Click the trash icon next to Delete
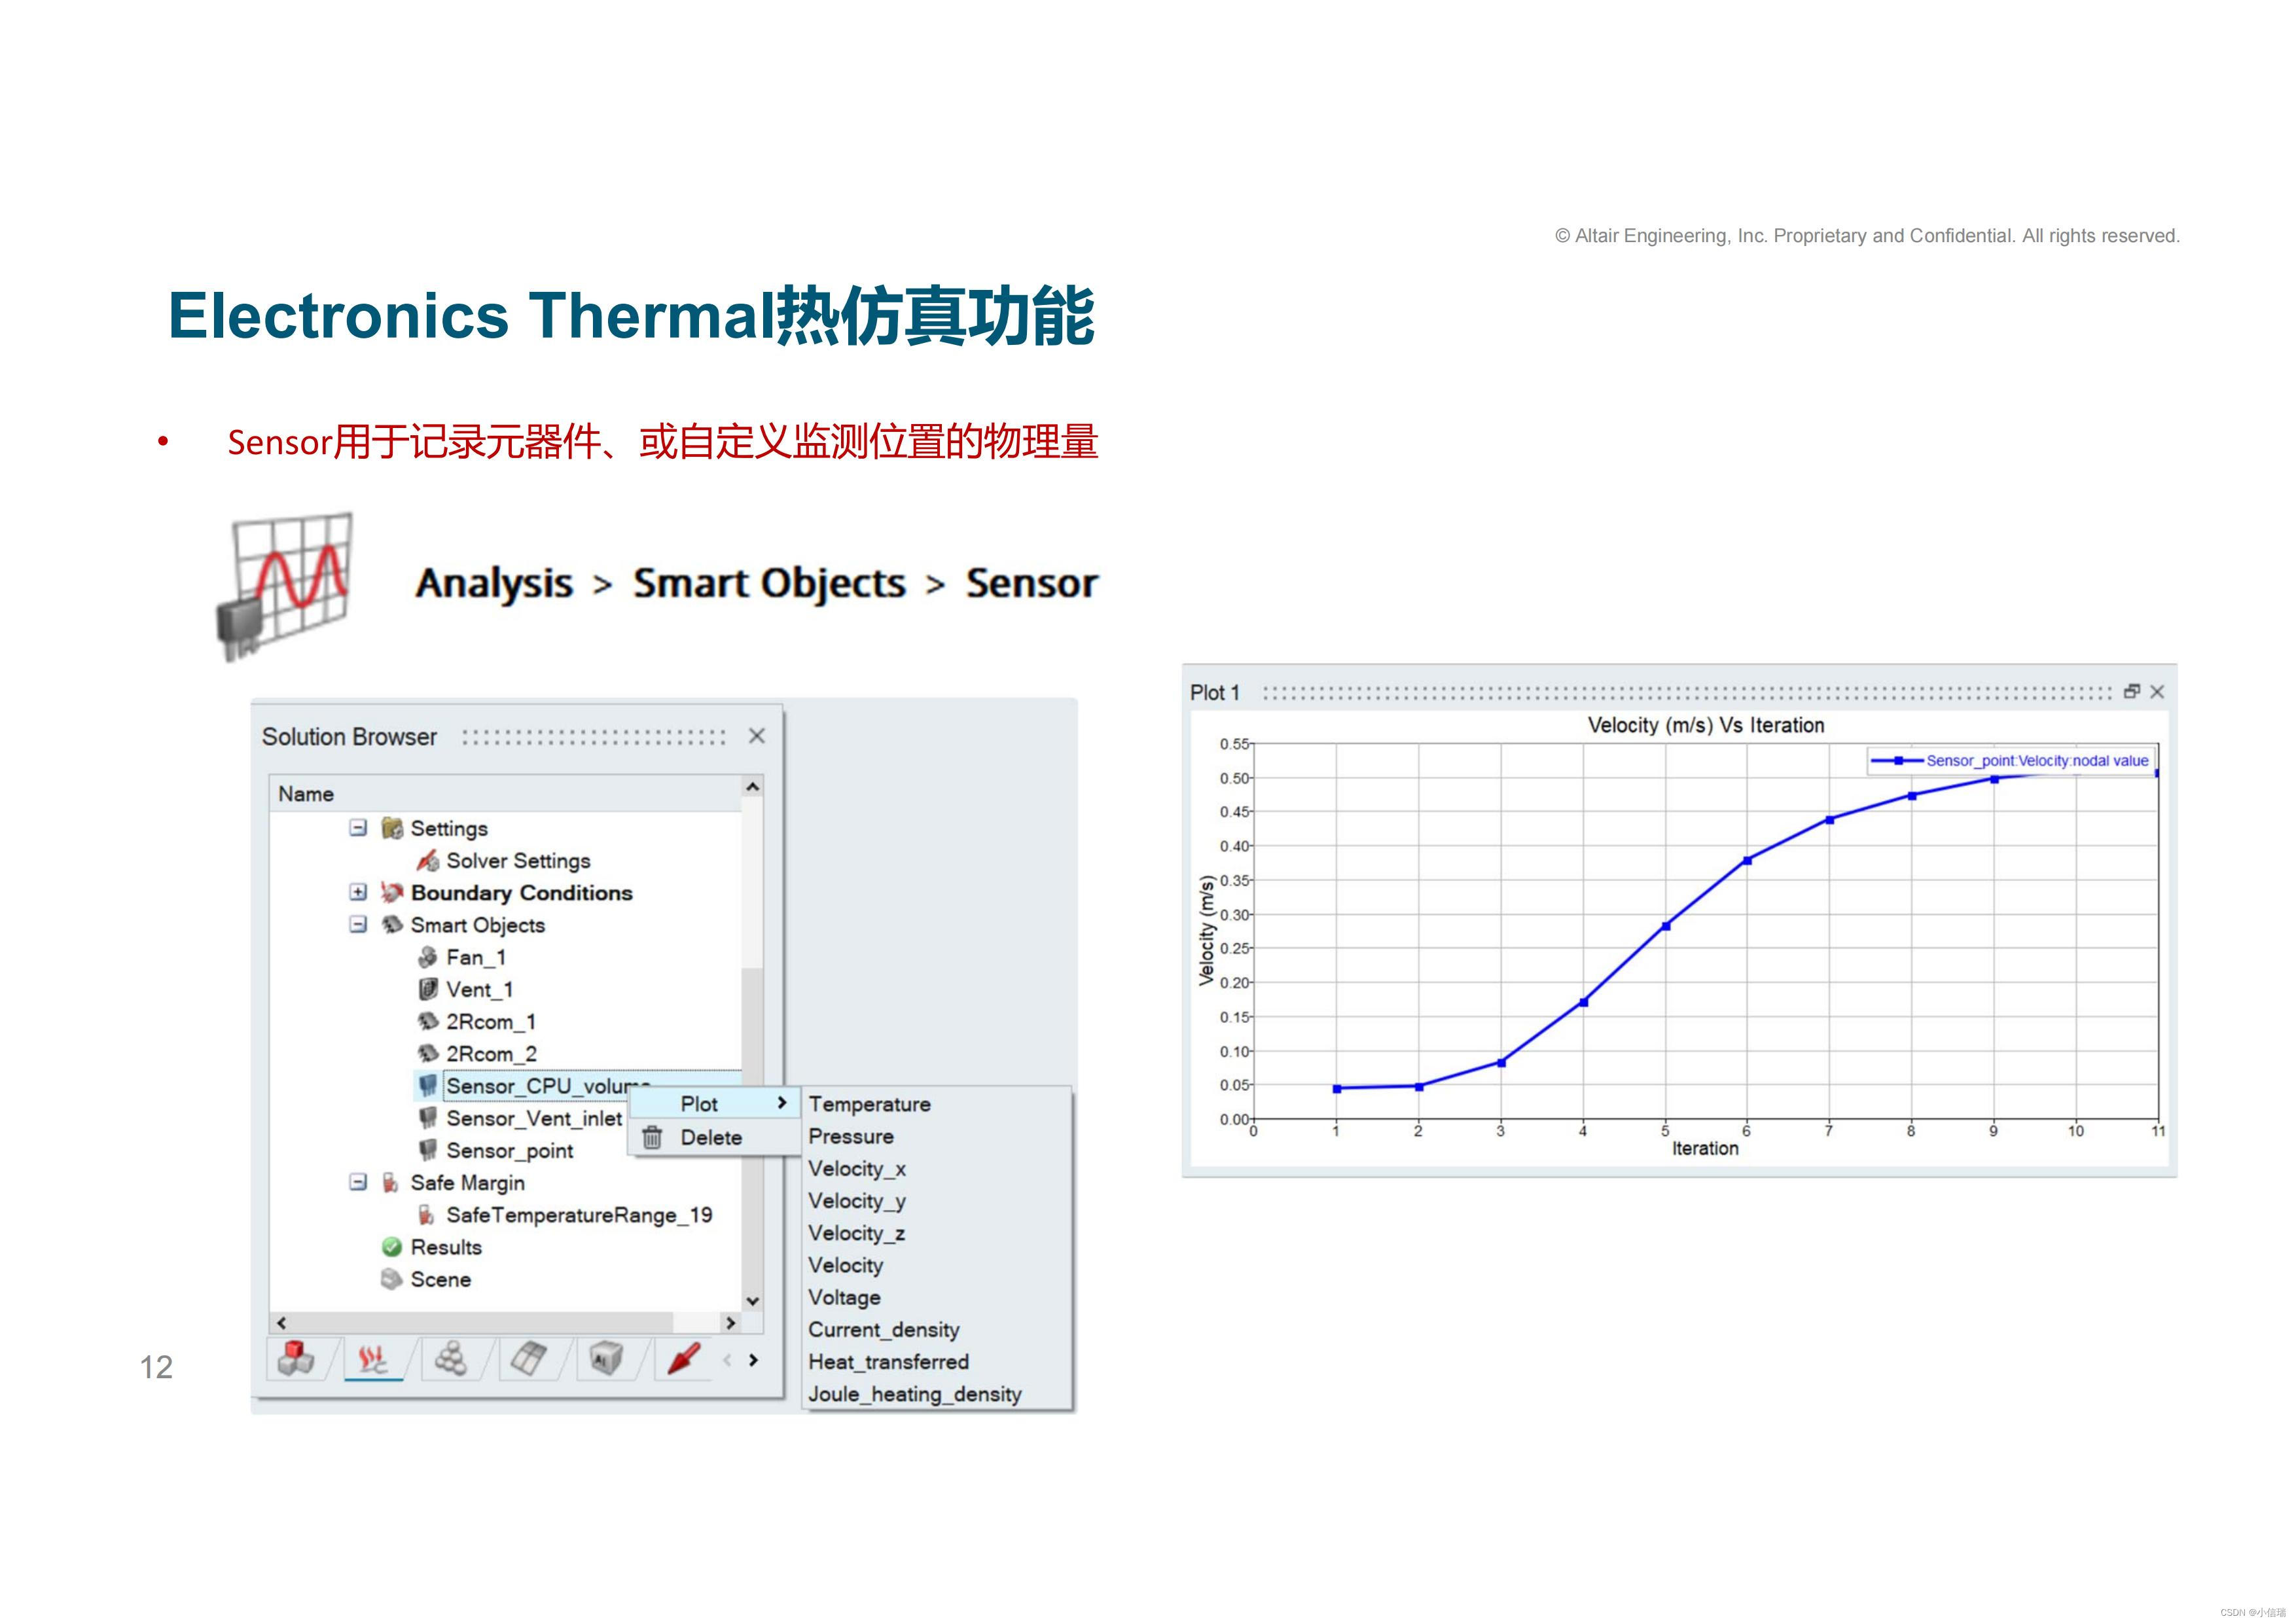 tap(652, 1137)
